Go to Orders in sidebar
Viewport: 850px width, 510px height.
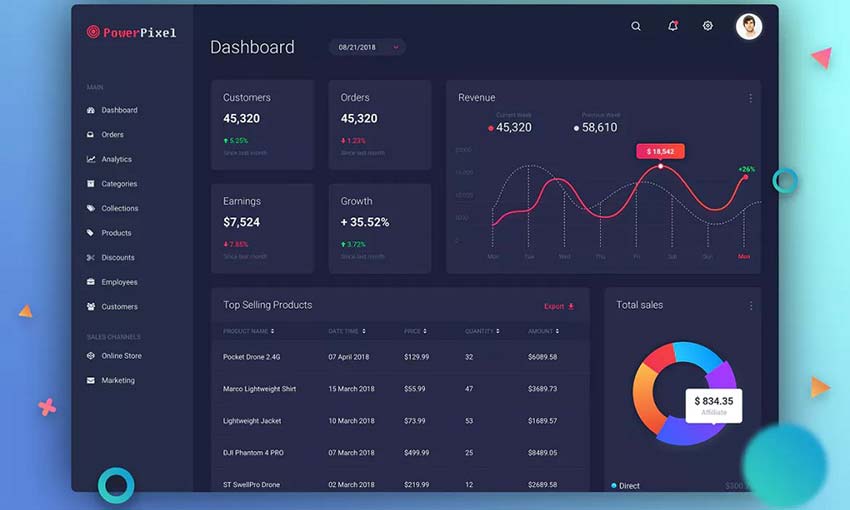[112, 135]
